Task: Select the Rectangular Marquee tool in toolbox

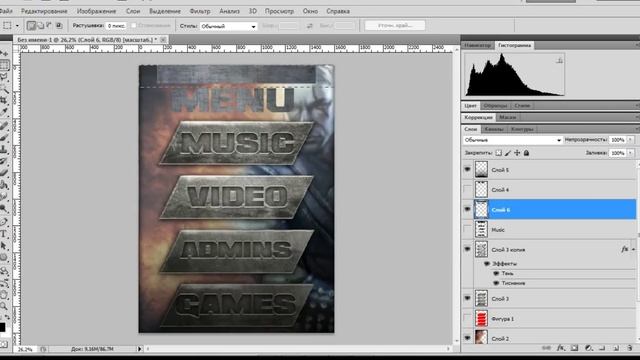Action: [4, 65]
